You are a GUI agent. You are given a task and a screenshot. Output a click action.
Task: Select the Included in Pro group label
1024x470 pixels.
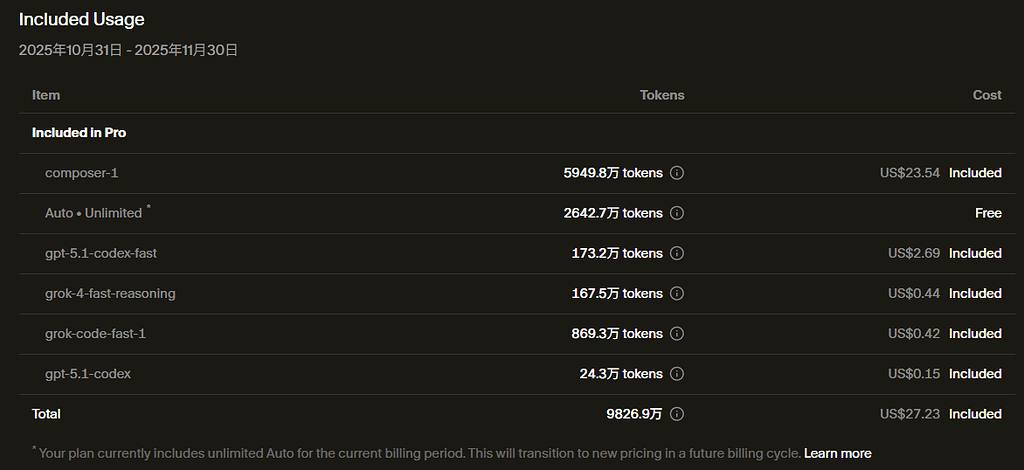pos(79,133)
